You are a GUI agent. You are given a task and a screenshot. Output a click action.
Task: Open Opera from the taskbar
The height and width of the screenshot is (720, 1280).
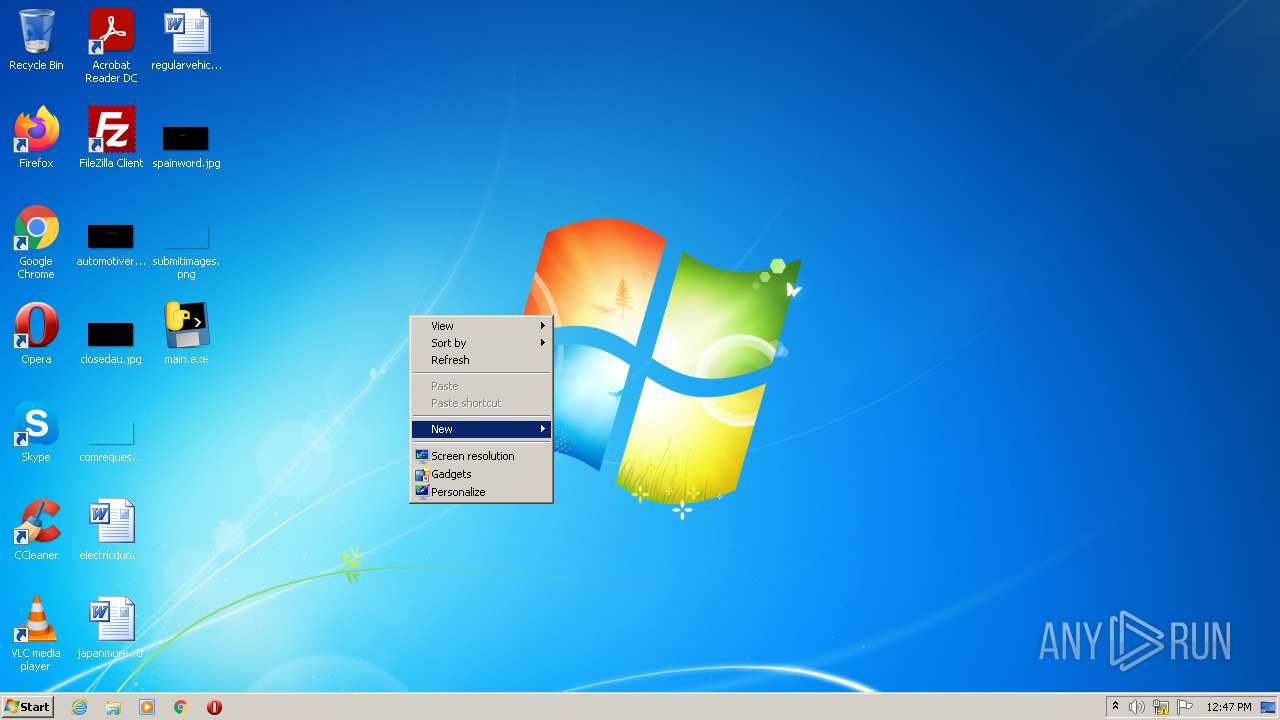pos(214,707)
